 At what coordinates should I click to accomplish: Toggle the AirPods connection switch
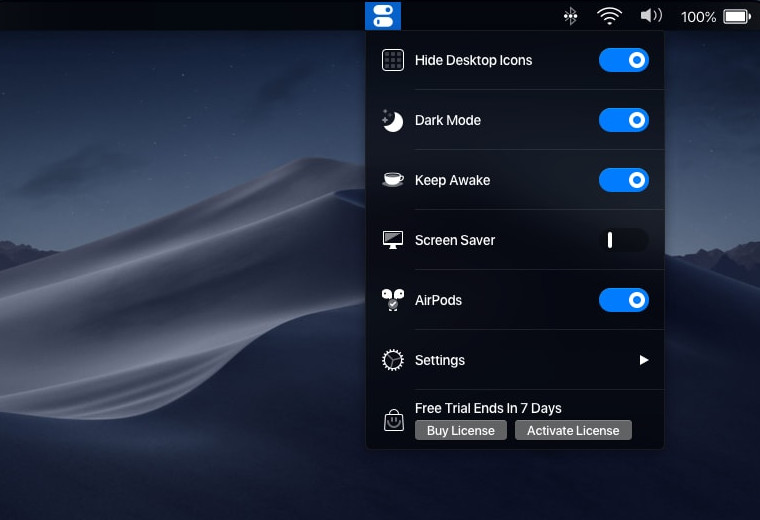[x=624, y=300]
